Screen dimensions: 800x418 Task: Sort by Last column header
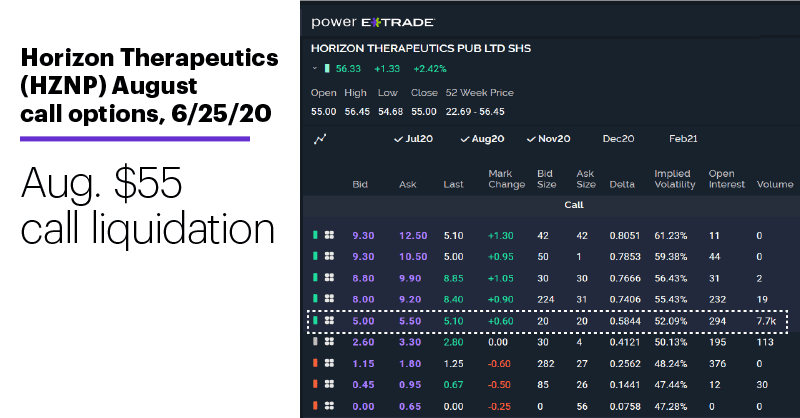pos(454,184)
